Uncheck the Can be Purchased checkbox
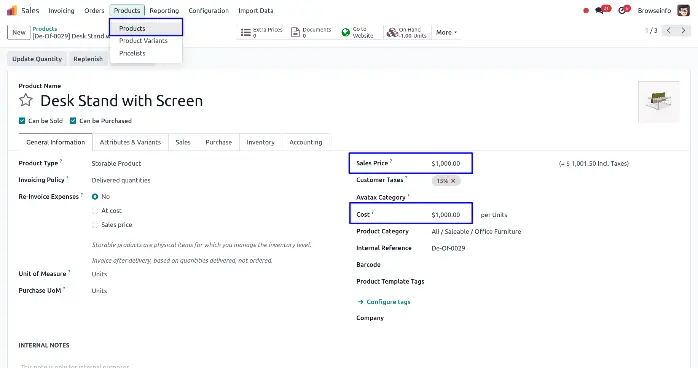698x368 pixels. (73, 121)
